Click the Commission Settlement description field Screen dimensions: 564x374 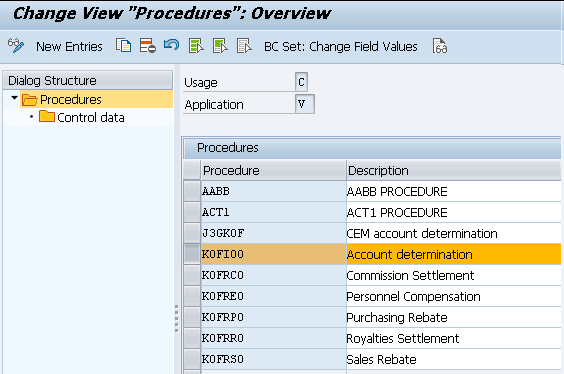(454, 275)
